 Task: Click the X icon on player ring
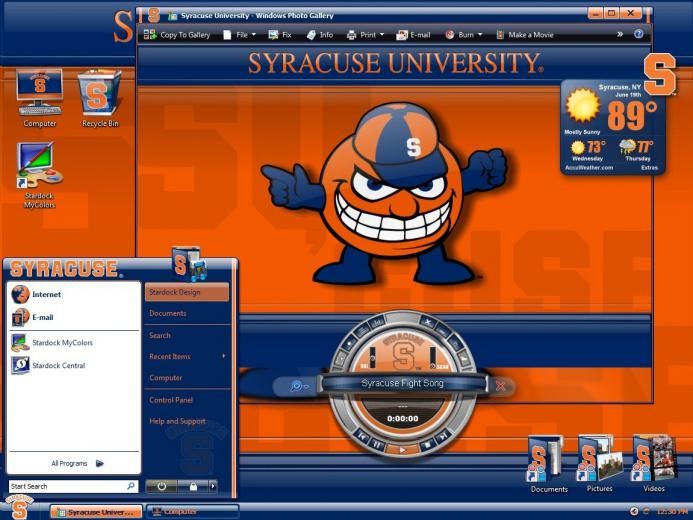[427, 322]
